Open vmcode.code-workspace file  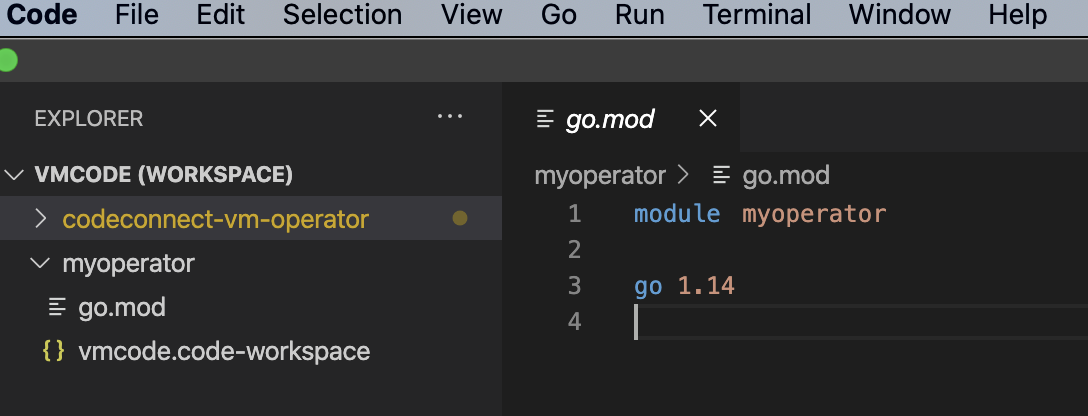[x=250, y=351]
